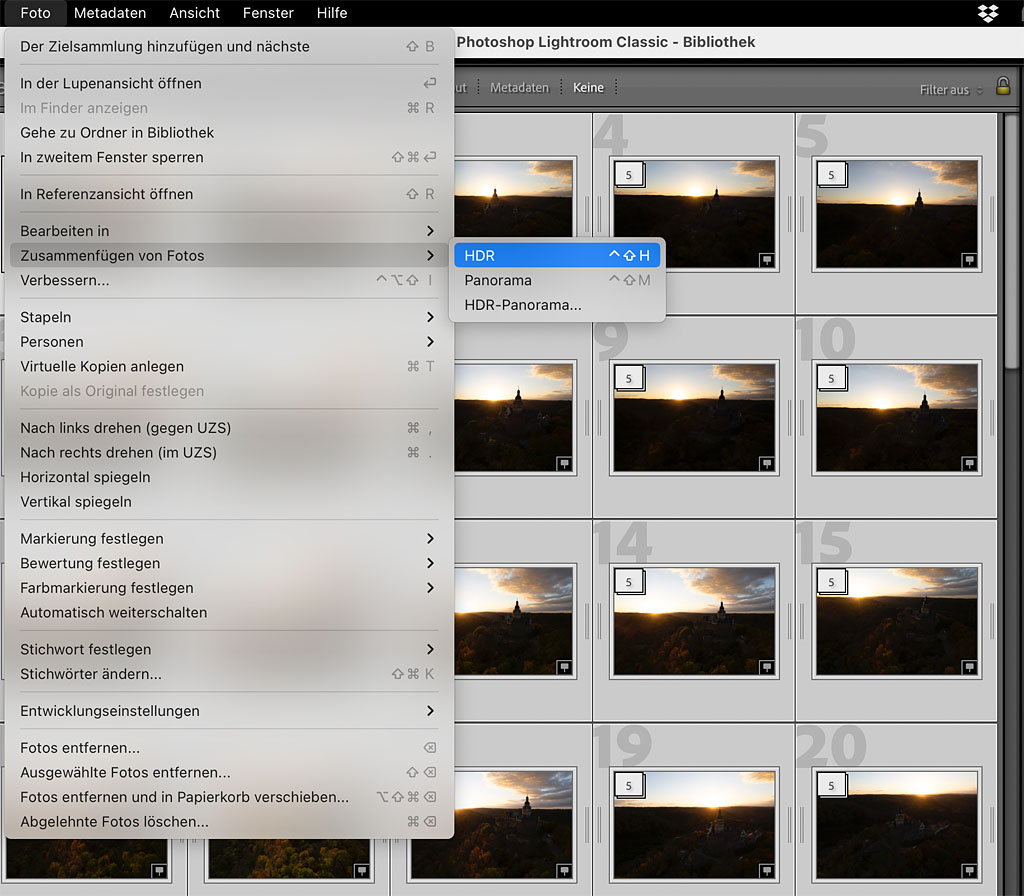The width and height of the screenshot is (1024, 896).
Task: Click stack count badge on thumbnail 5
Action: click(x=831, y=175)
